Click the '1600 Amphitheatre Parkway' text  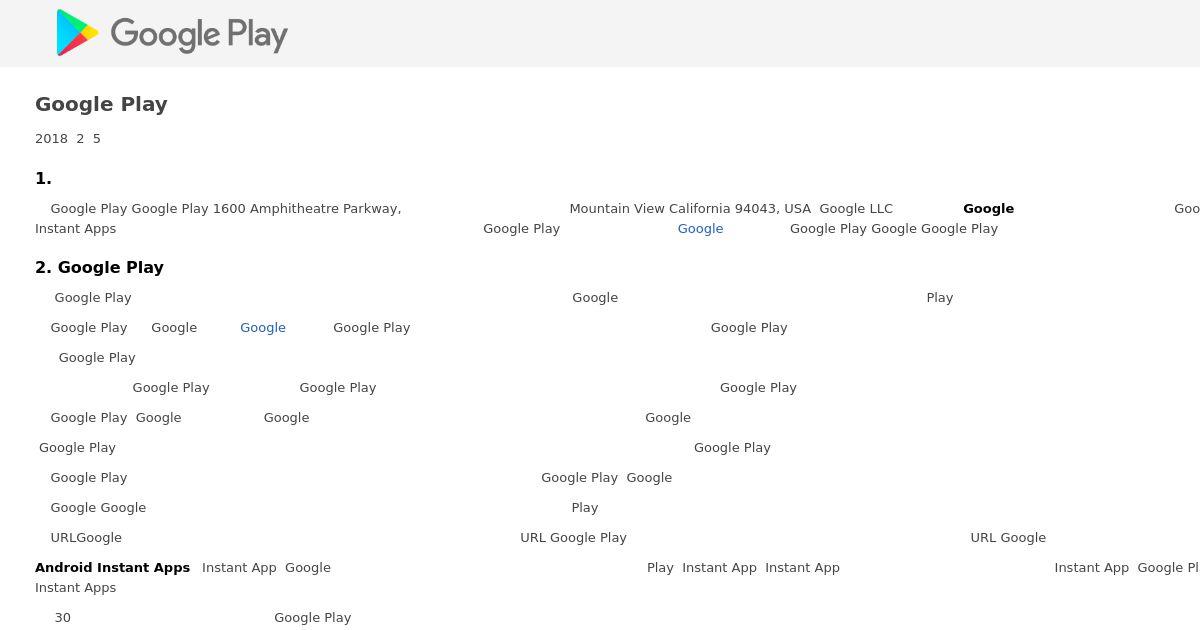[306, 209]
